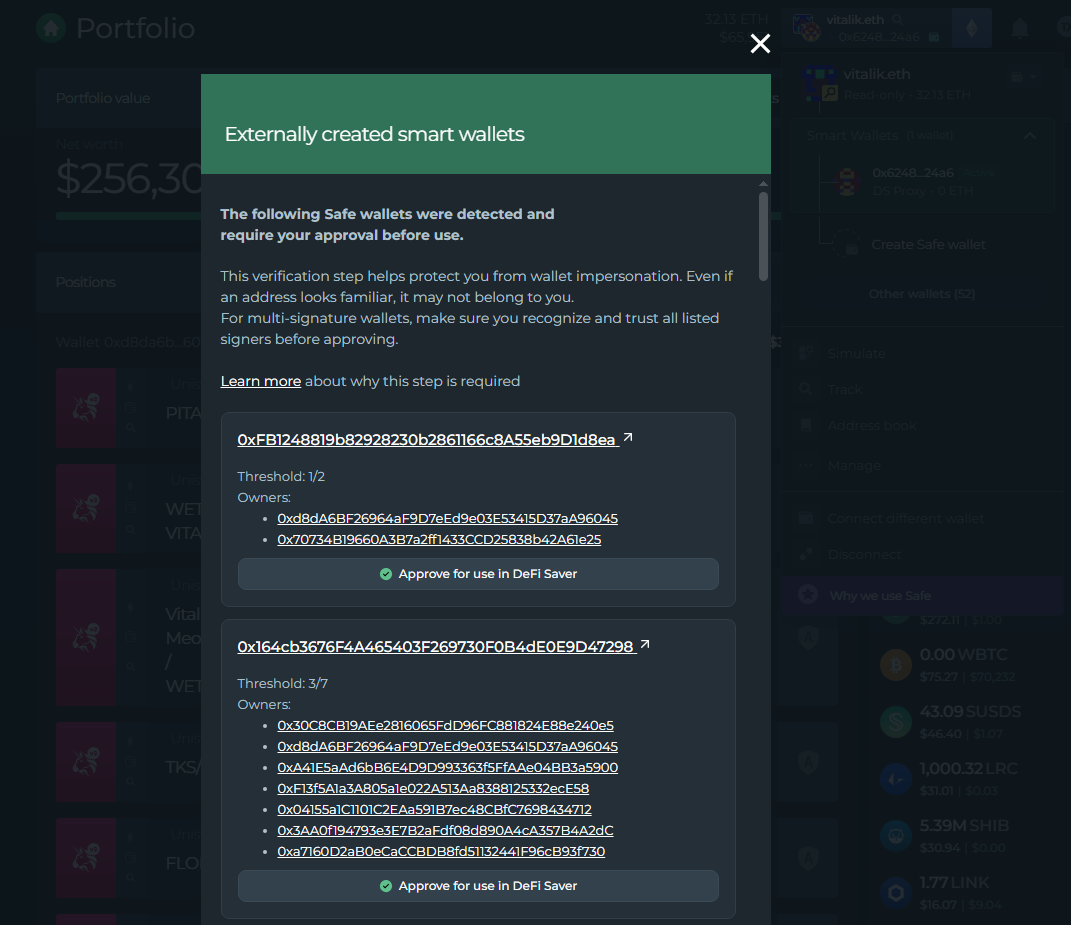Image resolution: width=1071 pixels, height=925 pixels.
Task: Approve the 3/7 threshold wallet for DeFi Saver
Action: coord(478,886)
